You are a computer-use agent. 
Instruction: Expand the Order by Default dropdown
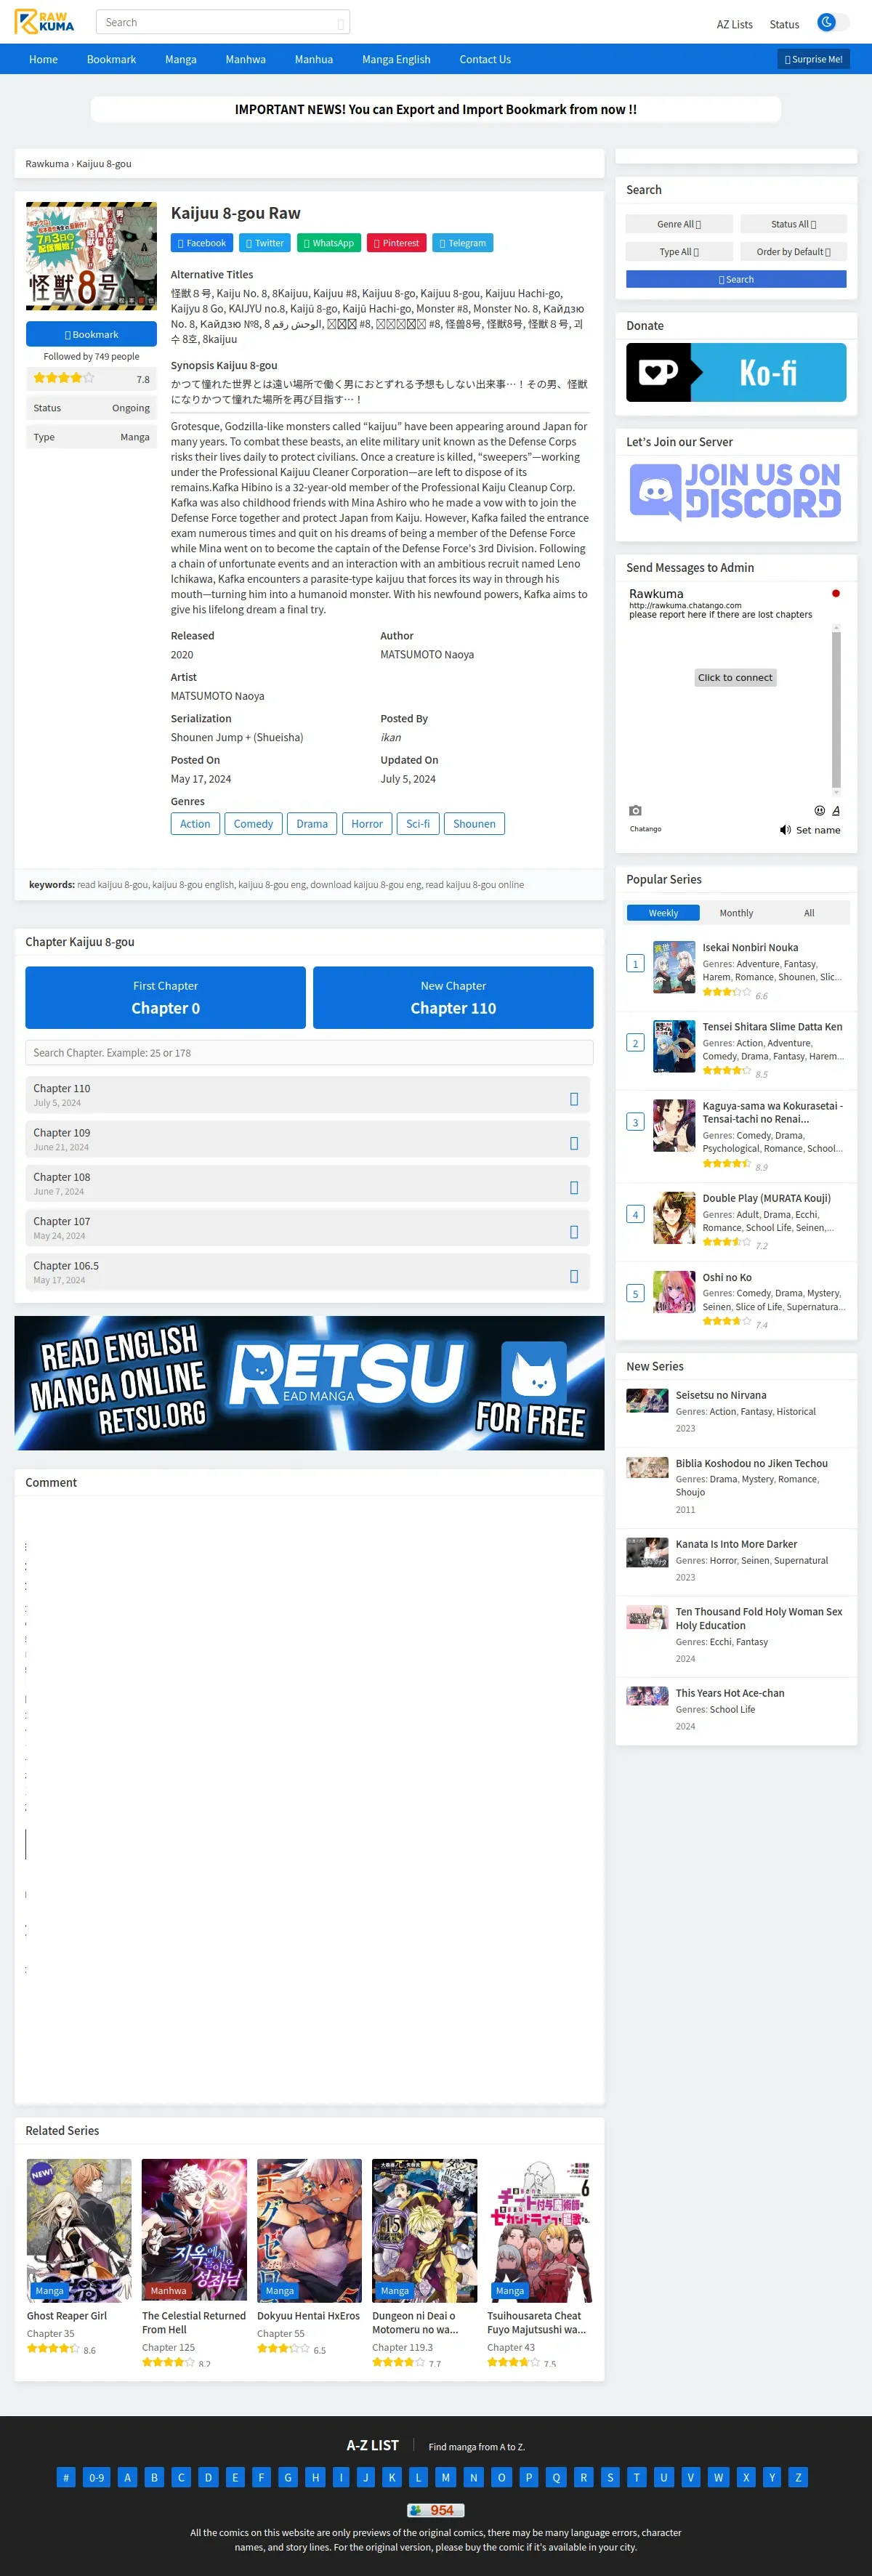pyautogui.click(x=794, y=252)
